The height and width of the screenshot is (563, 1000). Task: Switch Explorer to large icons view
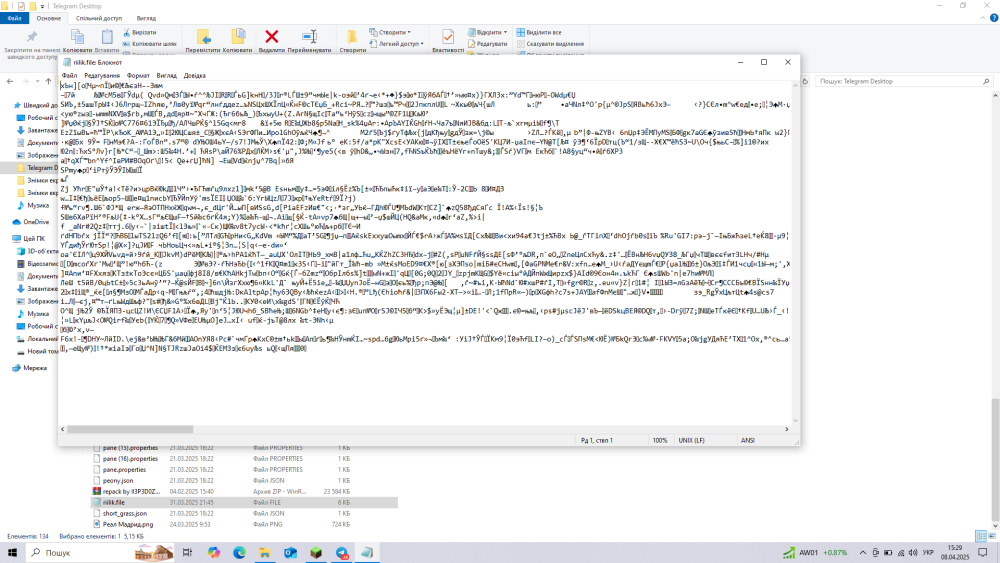point(992,536)
